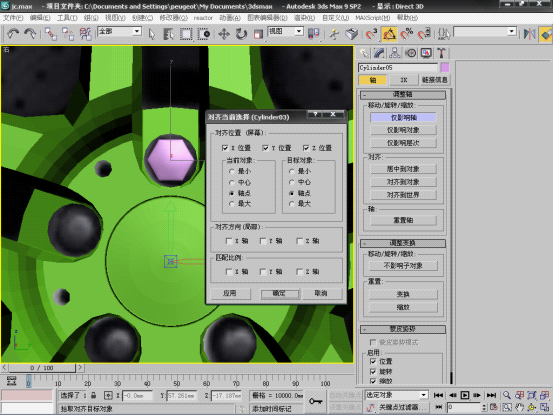Viewport: 553px width, 415px height.
Task: Uncheck the X position checkbox
Action: [x=225, y=148]
